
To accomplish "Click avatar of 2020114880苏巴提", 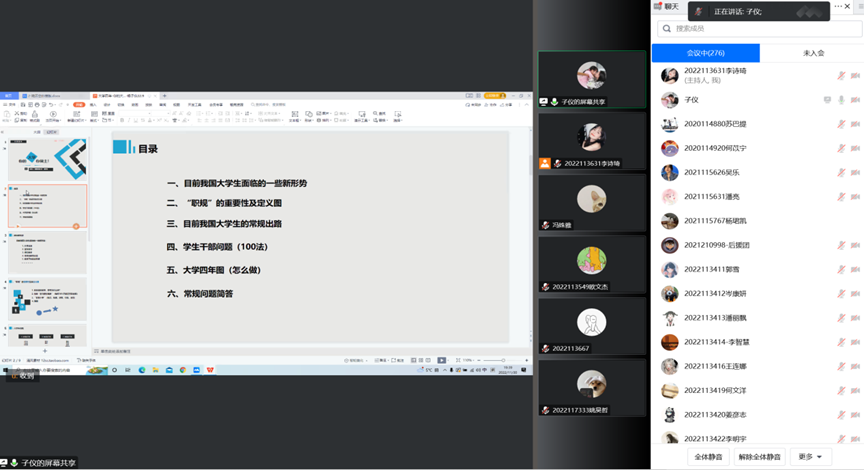I will pos(670,124).
